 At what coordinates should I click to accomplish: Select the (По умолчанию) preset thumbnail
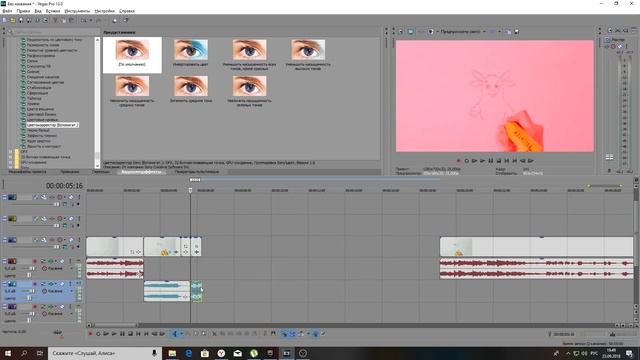coord(132,55)
